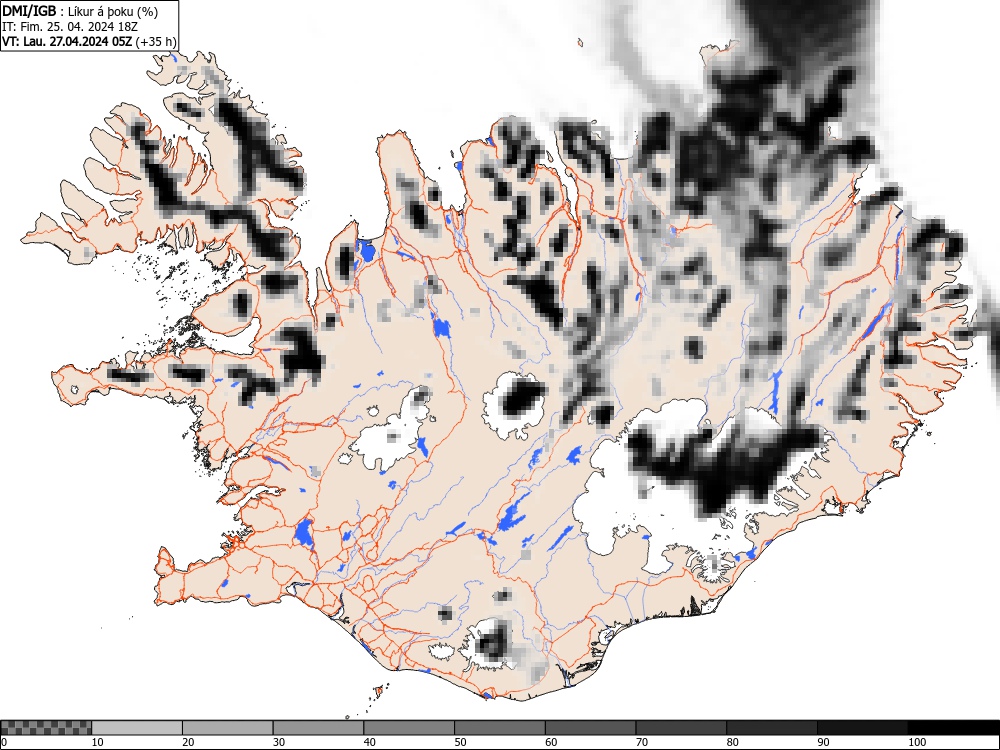Click the legend label '90'
Viewport: 1000px width, 750px height.
(823, 742)
